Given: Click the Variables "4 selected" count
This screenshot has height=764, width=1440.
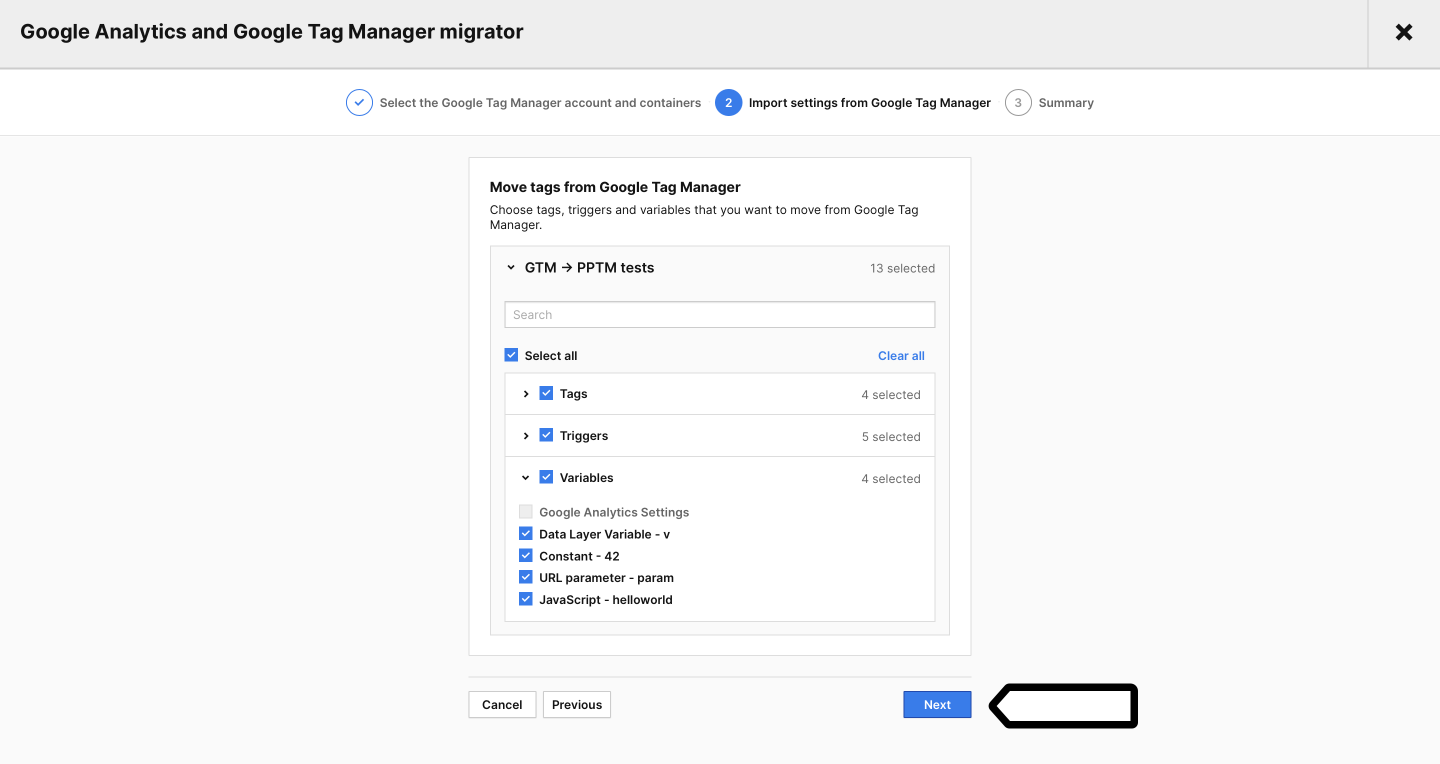Looking at the screenshot, I should coord(891,479).
